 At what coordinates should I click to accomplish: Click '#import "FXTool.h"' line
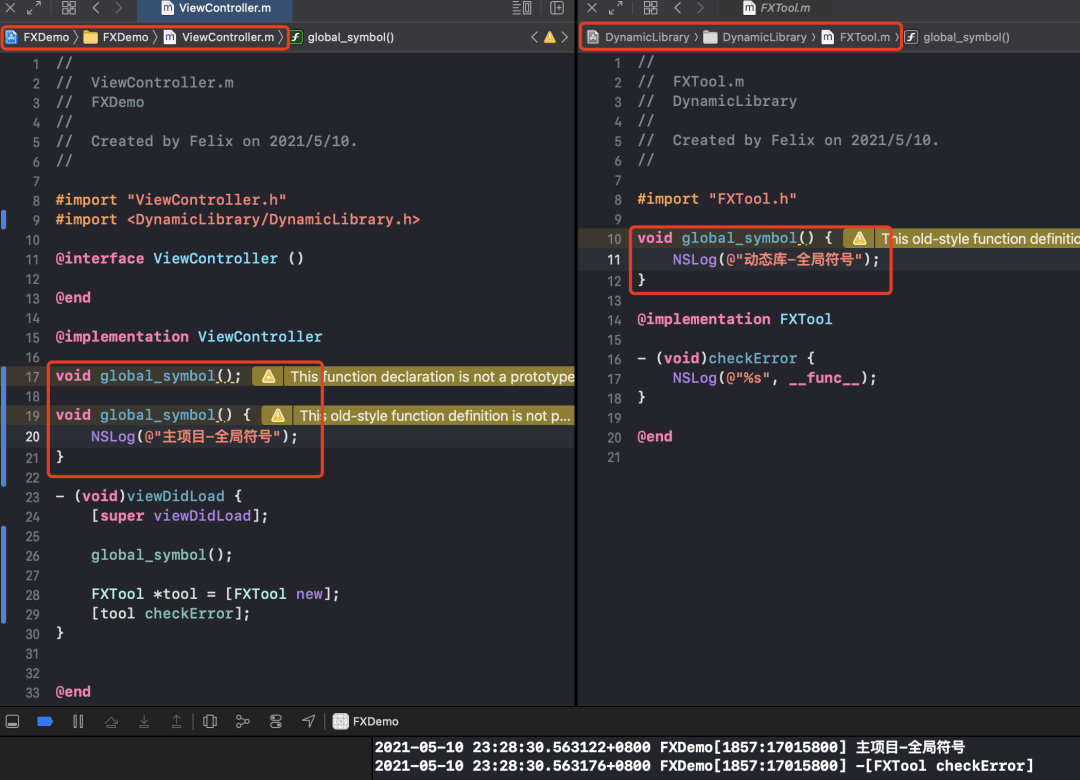717,198
